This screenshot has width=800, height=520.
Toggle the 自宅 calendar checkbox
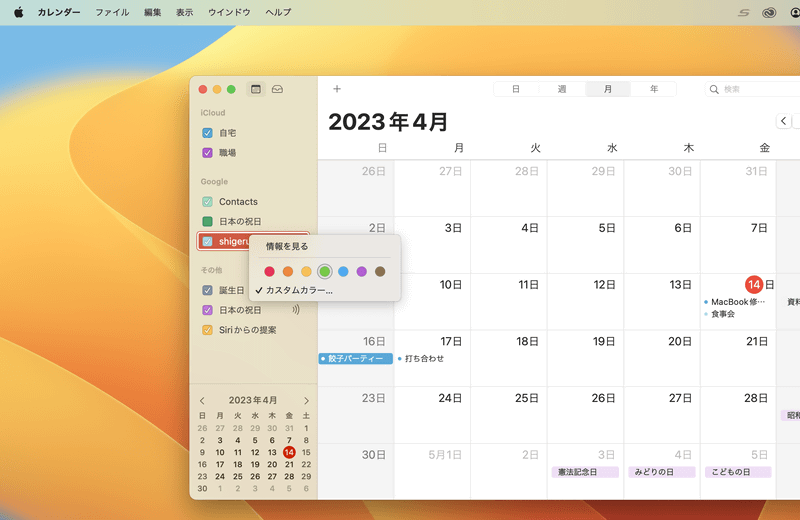coord(207,133)
